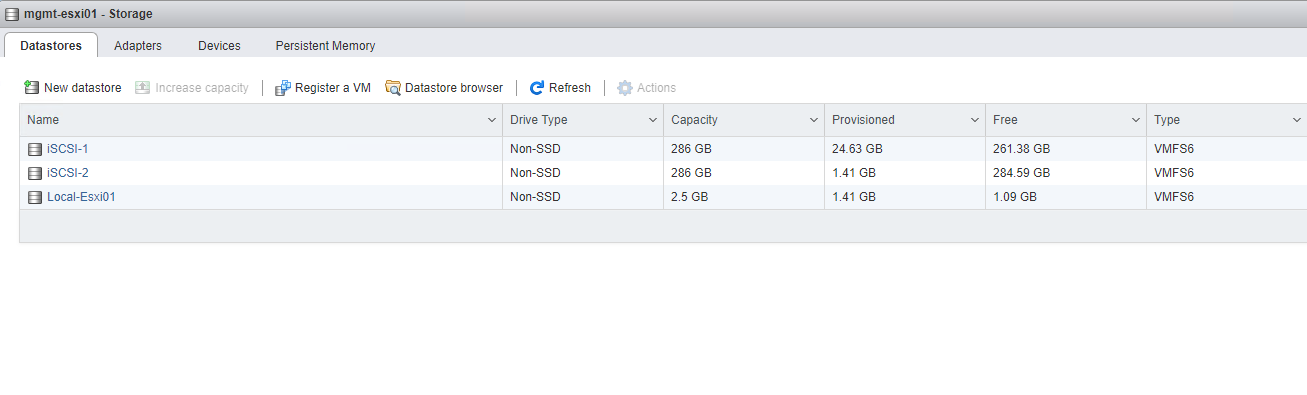
Task: Open the Free column dropdown arrow
Action: 1135,120
